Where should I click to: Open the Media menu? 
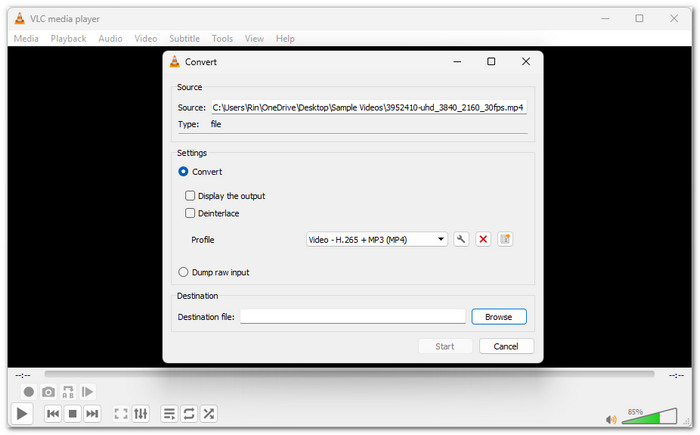(x=26, y=38)
